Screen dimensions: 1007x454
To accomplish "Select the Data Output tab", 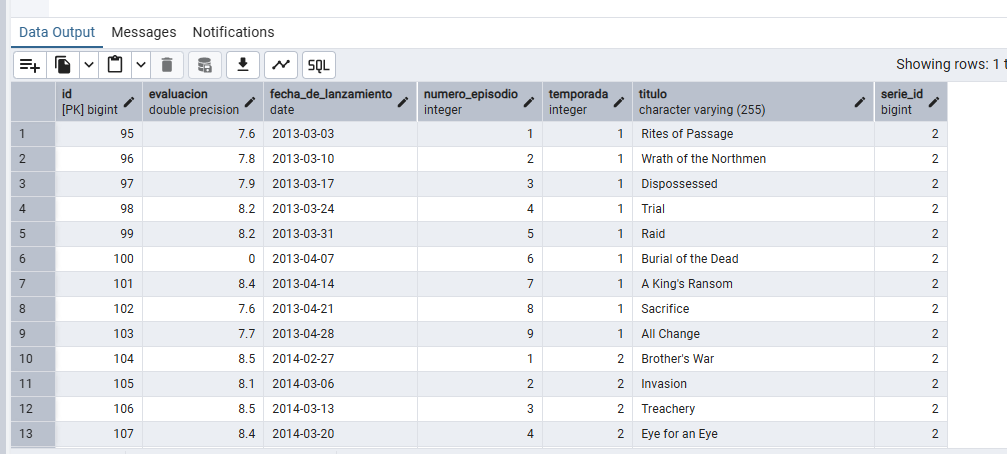I will (57, 32).
